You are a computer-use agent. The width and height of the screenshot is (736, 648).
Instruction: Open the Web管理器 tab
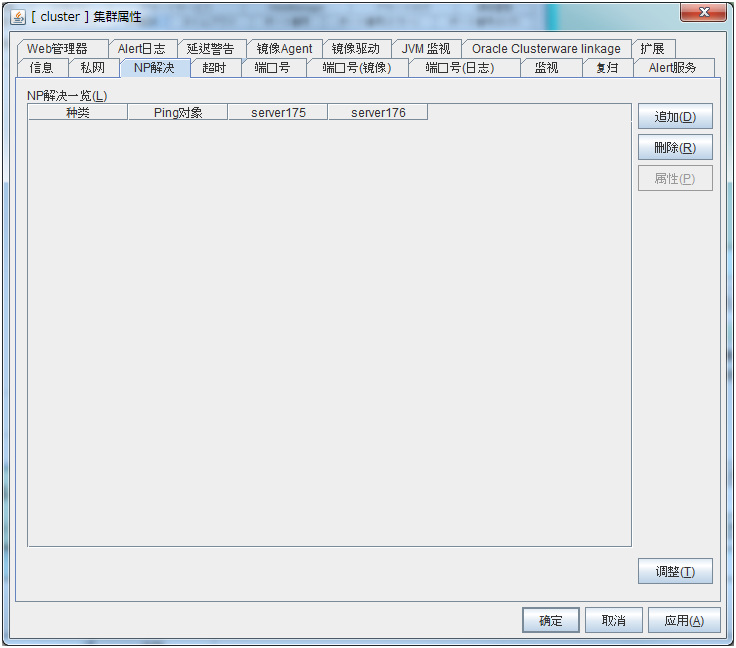[x=57, y=48]
